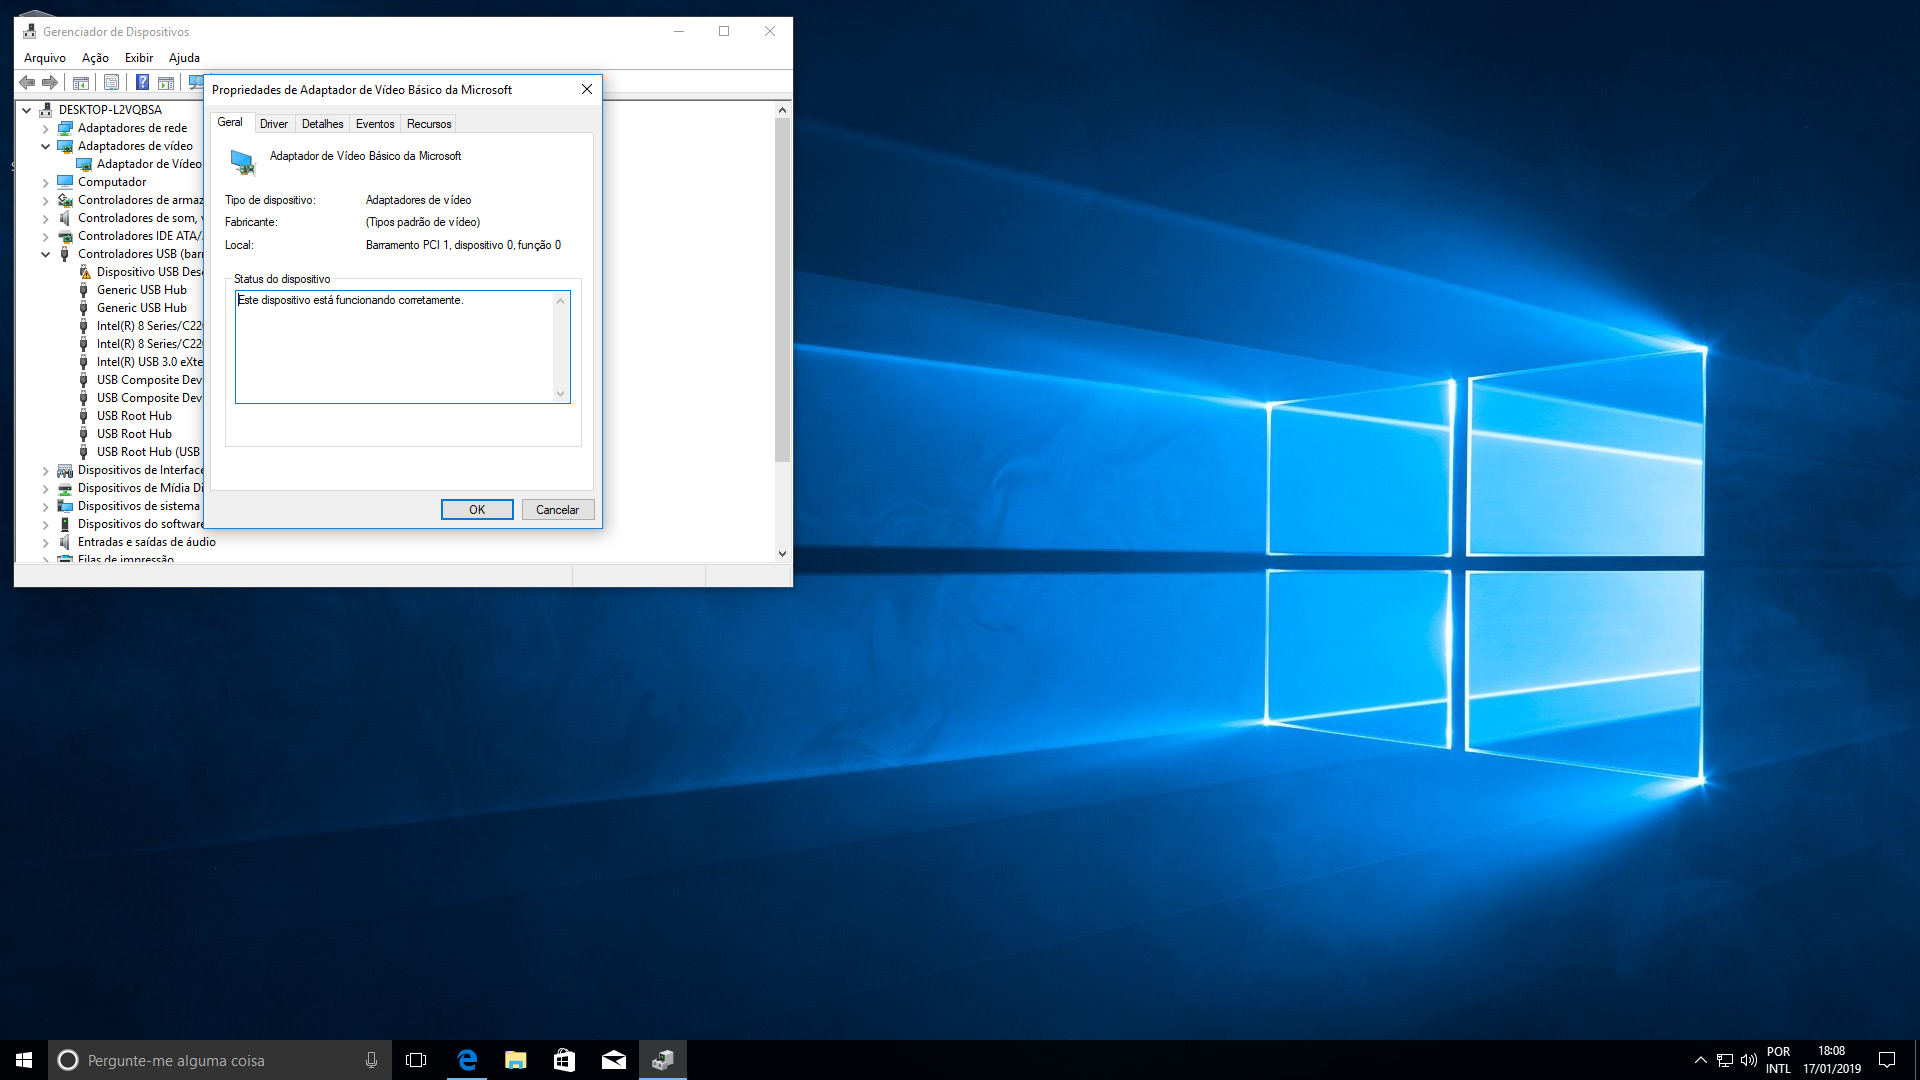
Task: Click the show/hide action pane icon
Action: point(166,83)
